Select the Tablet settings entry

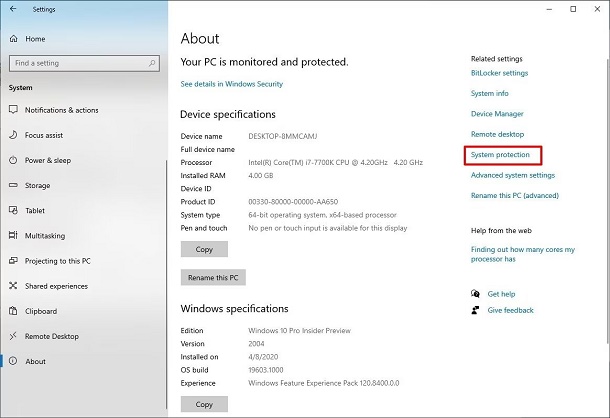pos(35,211)
